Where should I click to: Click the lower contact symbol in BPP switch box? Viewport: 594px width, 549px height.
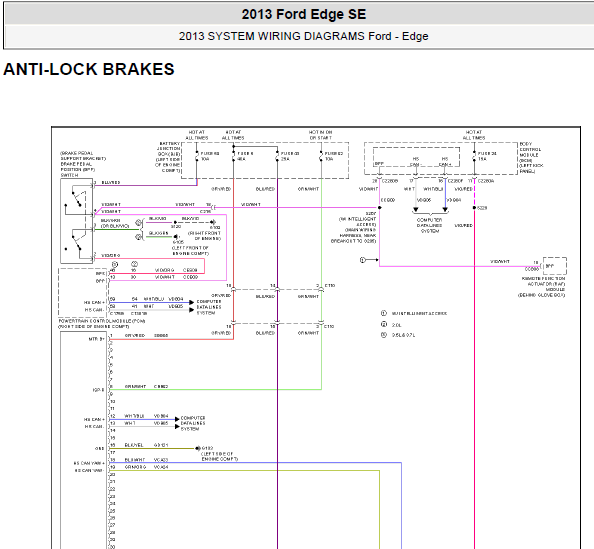76,242
